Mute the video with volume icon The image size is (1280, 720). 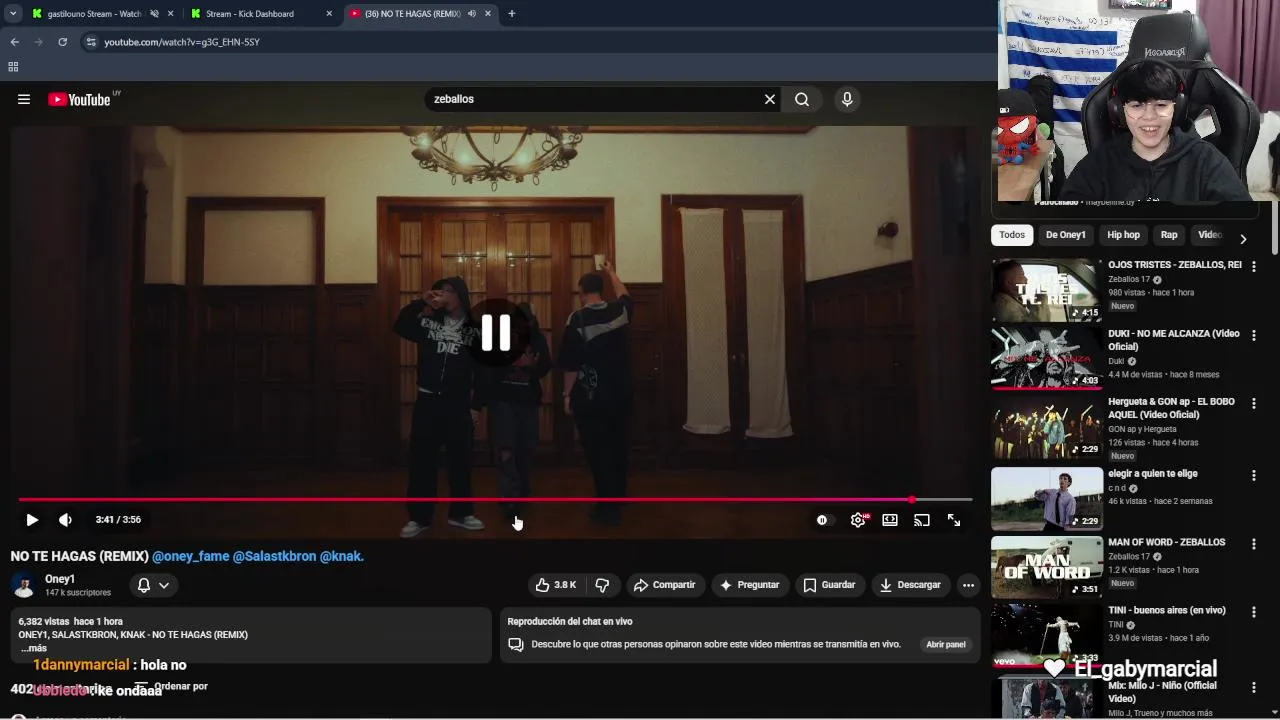[x=66, y=520]
